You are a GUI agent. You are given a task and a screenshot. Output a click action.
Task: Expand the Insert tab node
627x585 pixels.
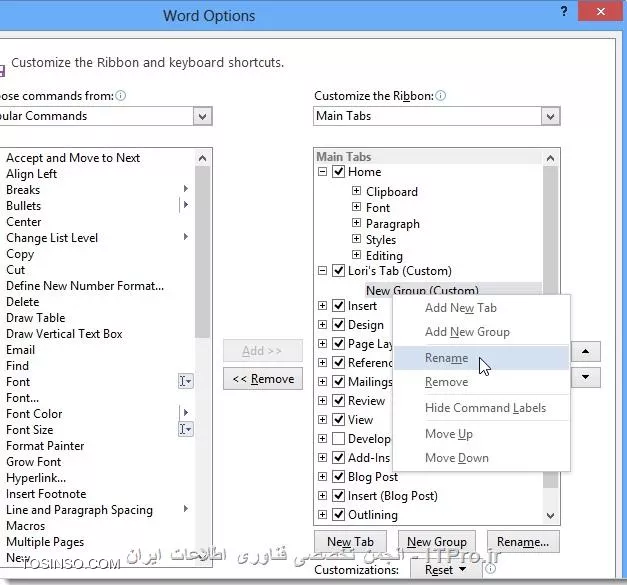[322, 305]
